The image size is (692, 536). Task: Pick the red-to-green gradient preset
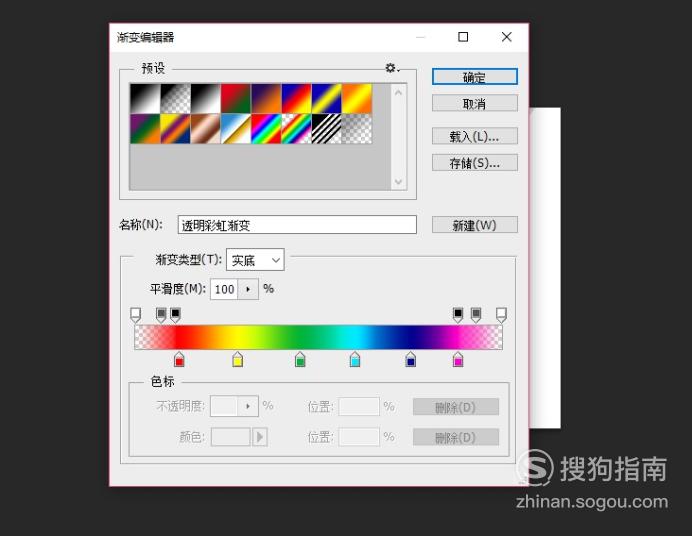click(236, 98)
